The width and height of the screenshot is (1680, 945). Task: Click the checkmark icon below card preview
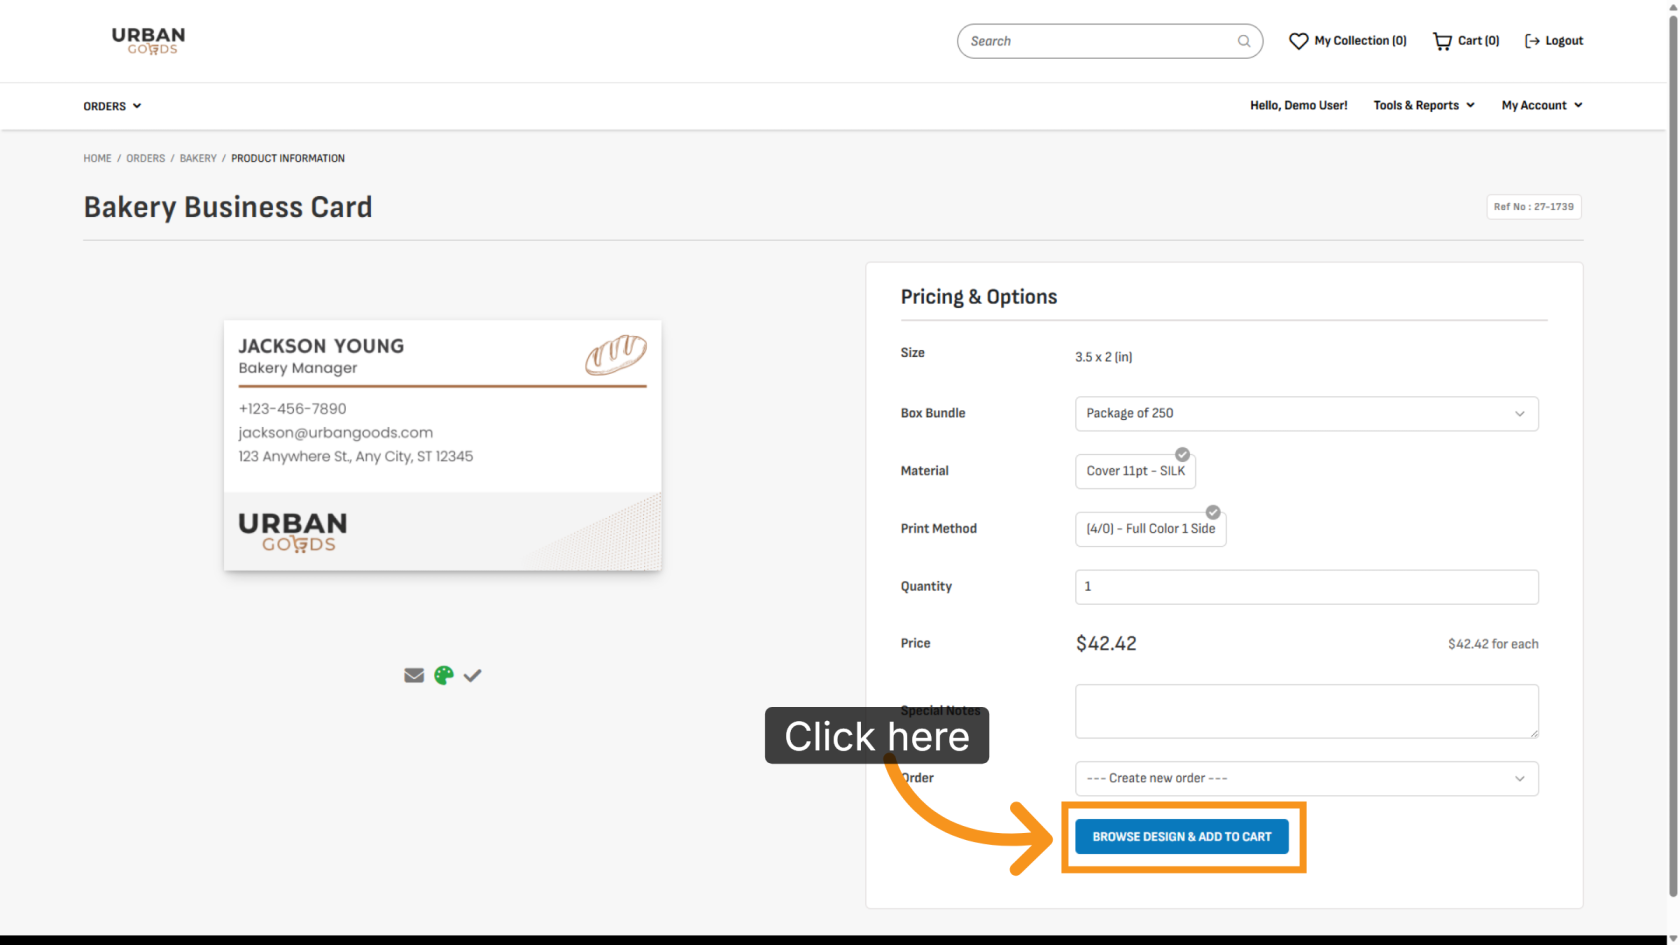click(x=473, y=676)
